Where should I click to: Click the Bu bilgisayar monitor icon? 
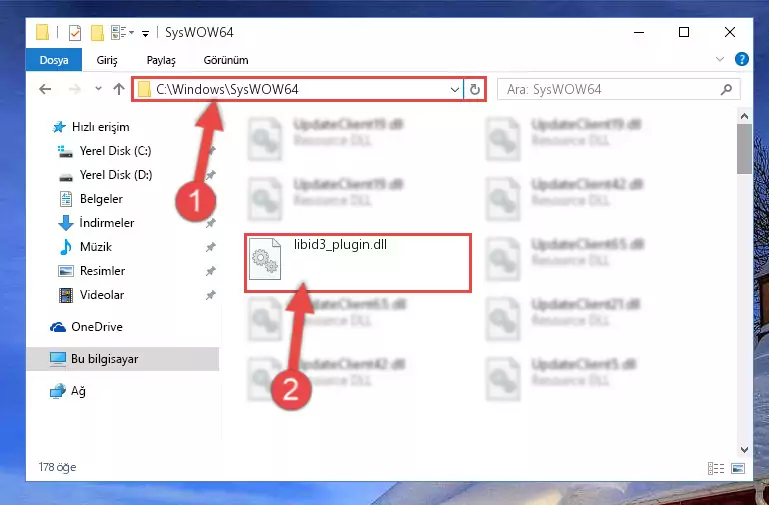(57, 359)
